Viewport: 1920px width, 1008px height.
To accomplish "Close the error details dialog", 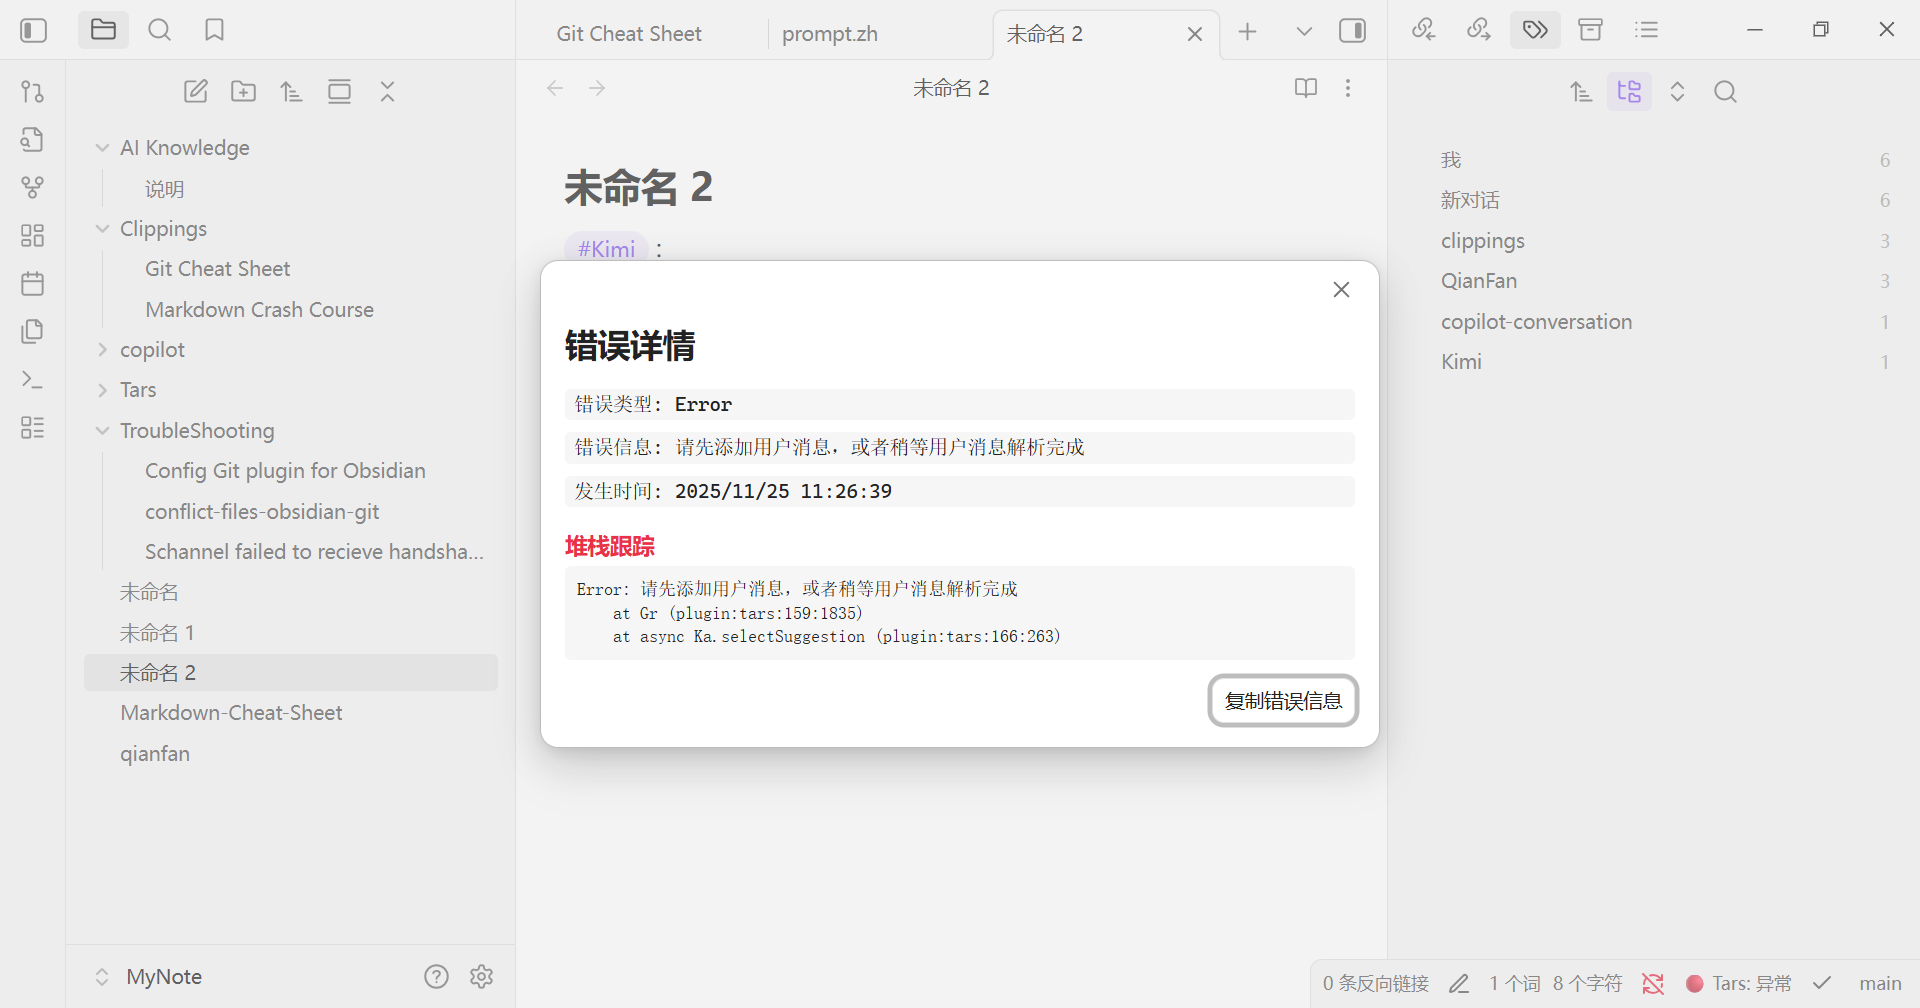I will 1341,290.
